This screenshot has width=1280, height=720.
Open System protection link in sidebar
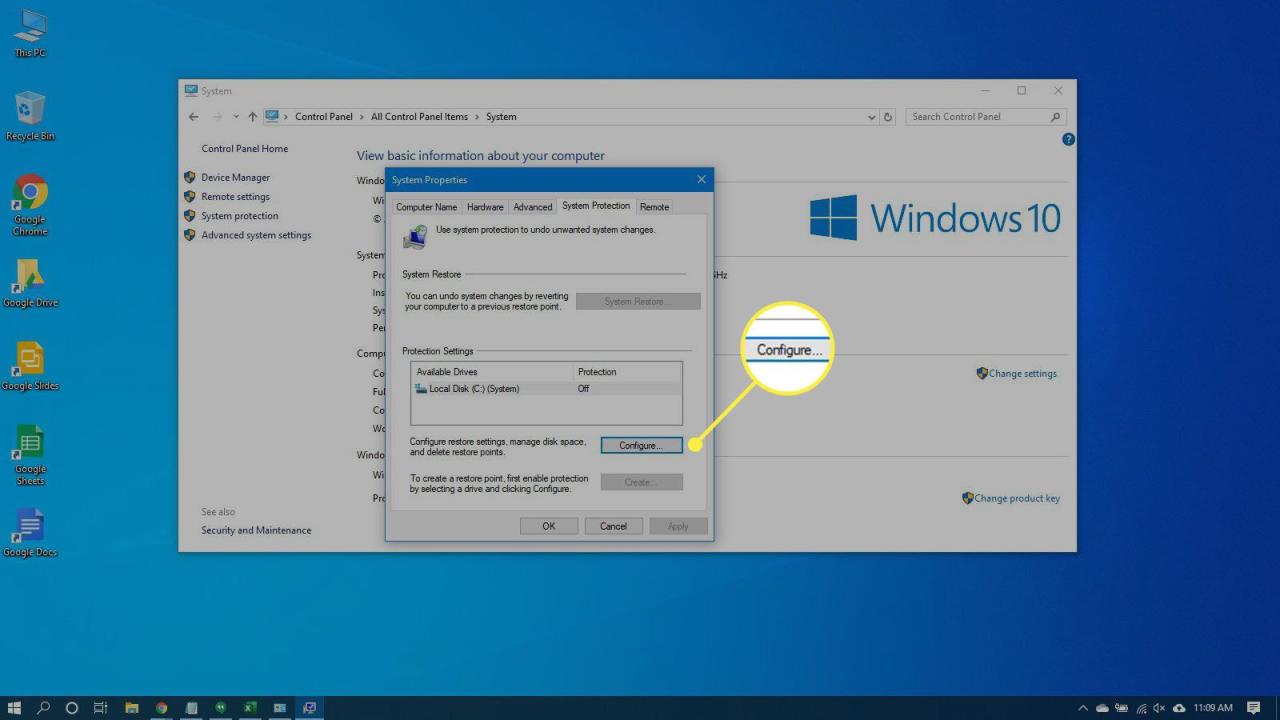[x=240, y=216]
